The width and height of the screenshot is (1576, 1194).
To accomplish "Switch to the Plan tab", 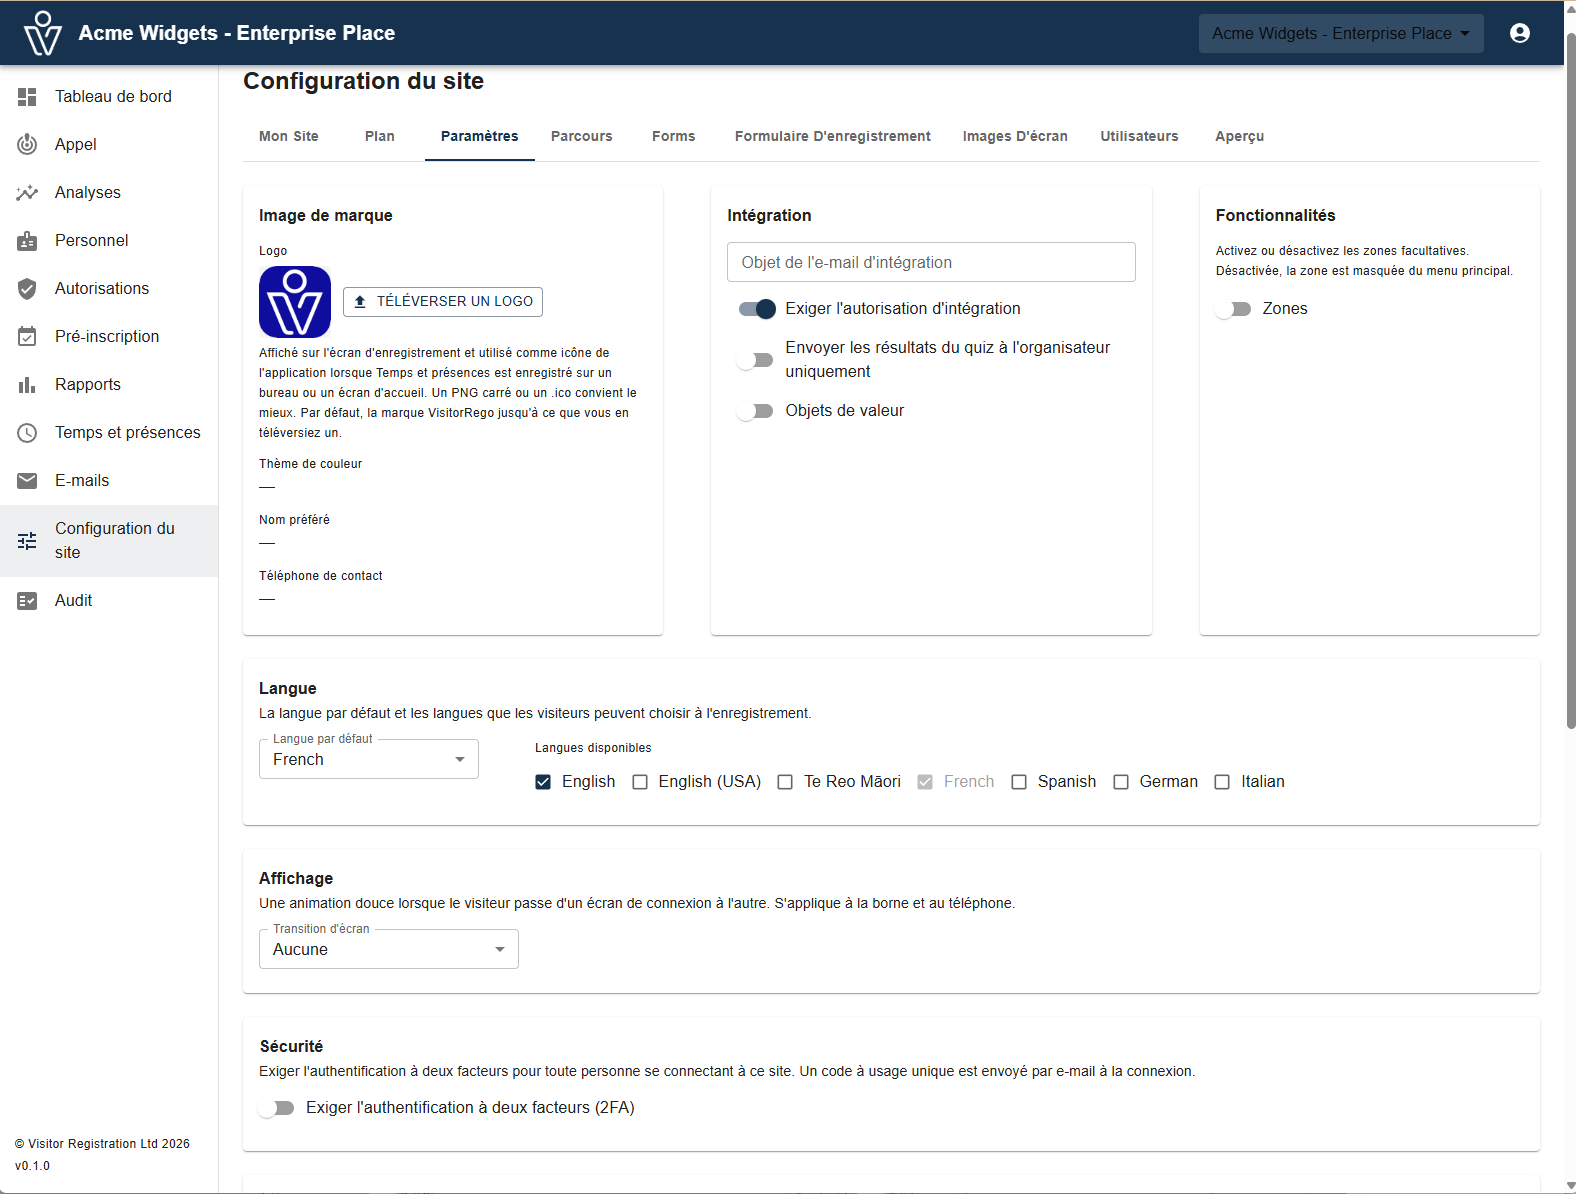I will pos(380,136).
